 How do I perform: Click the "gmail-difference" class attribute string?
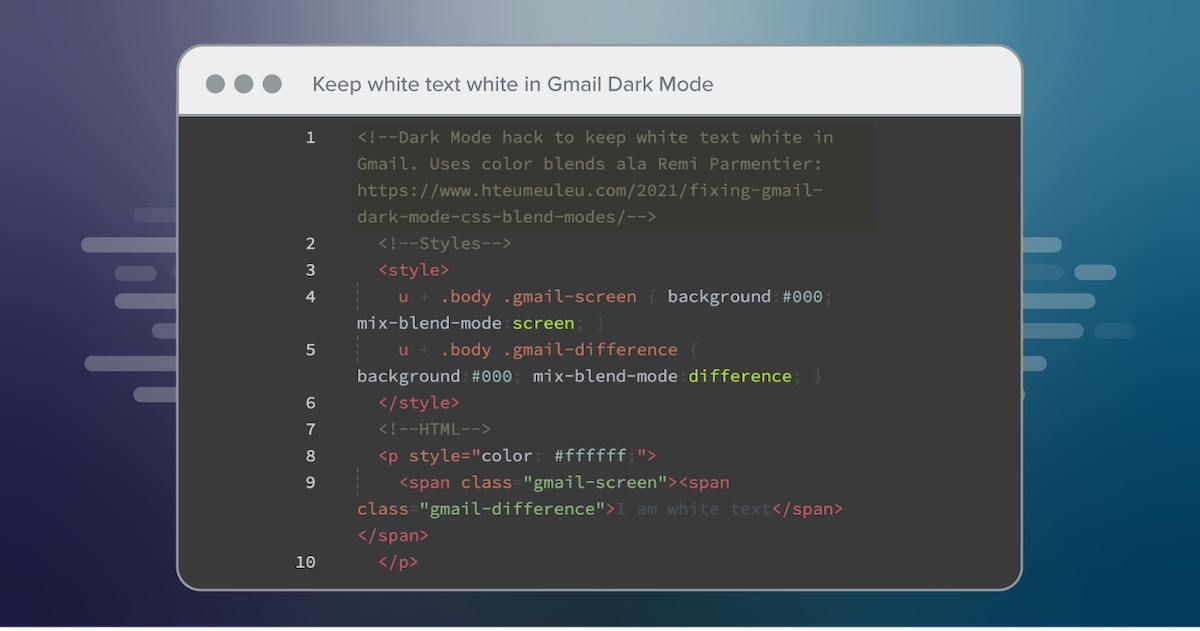click(x=512, y=508)
